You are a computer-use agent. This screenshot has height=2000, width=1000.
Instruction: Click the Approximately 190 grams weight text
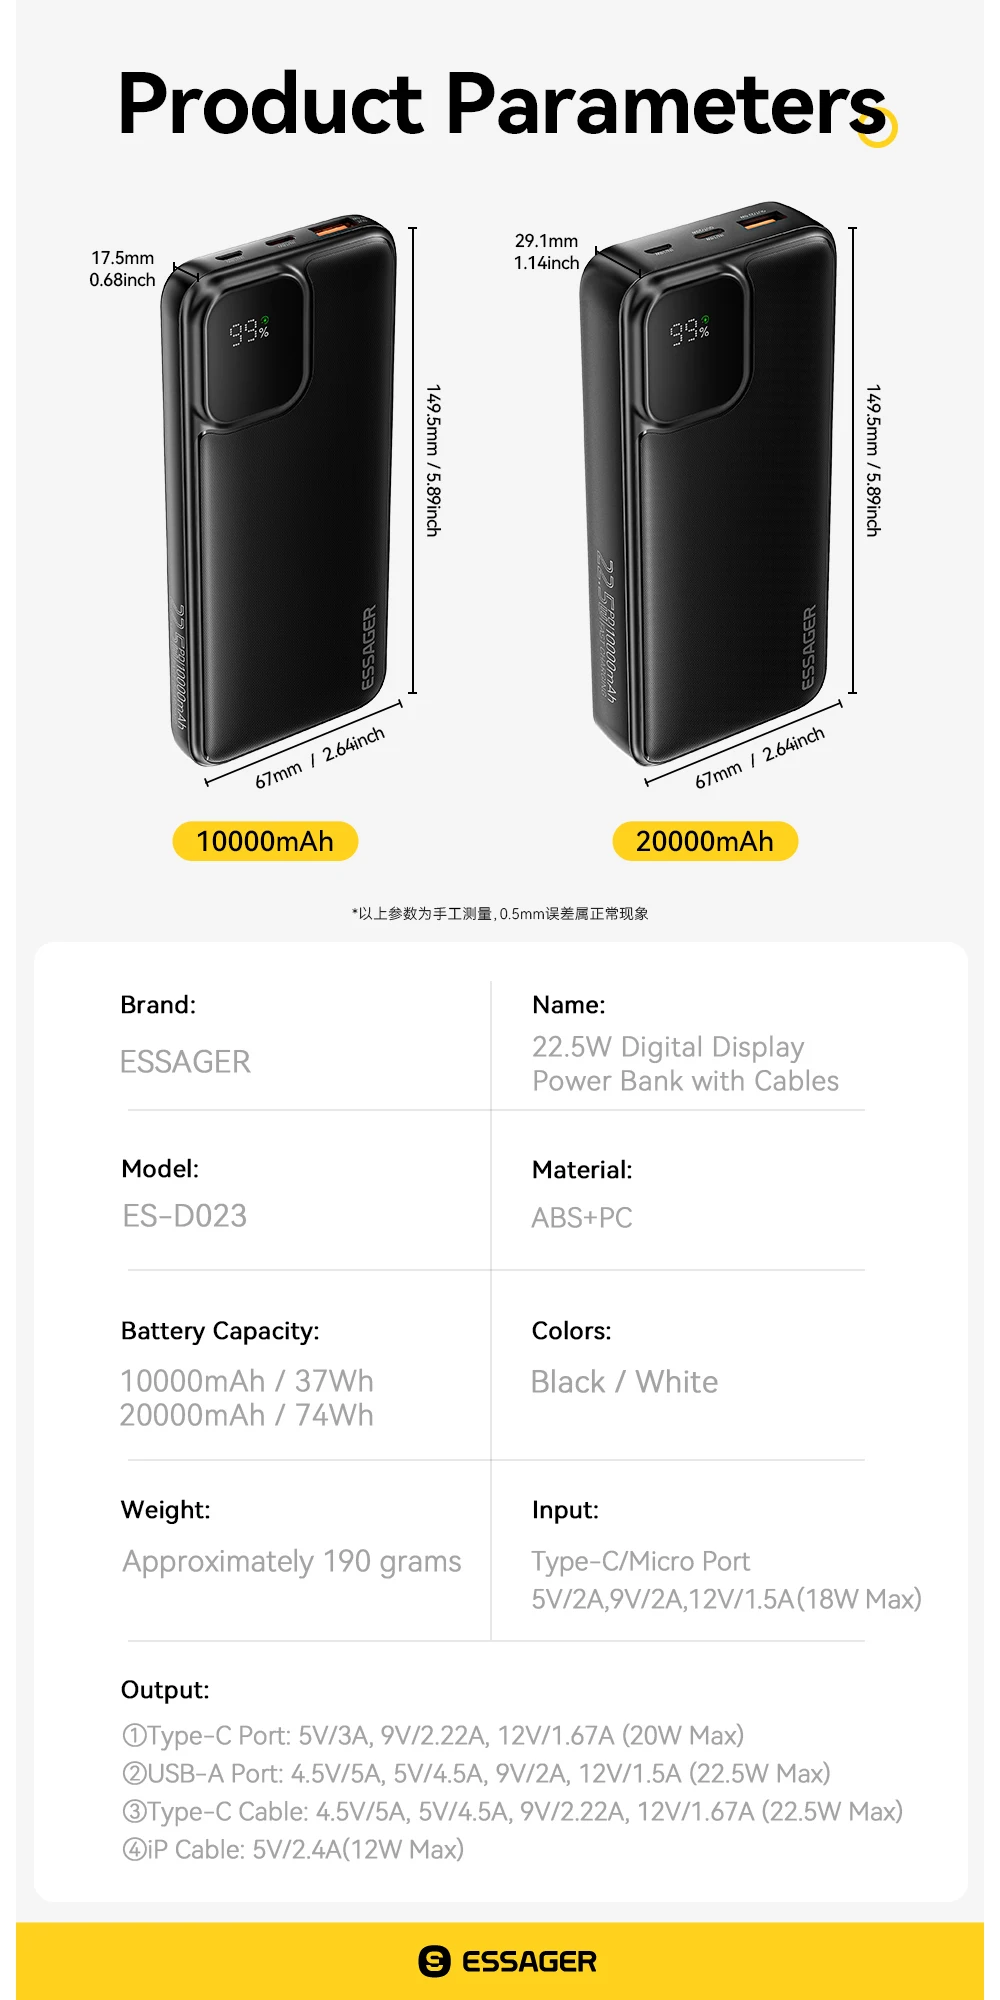(x=292, y=1561)
